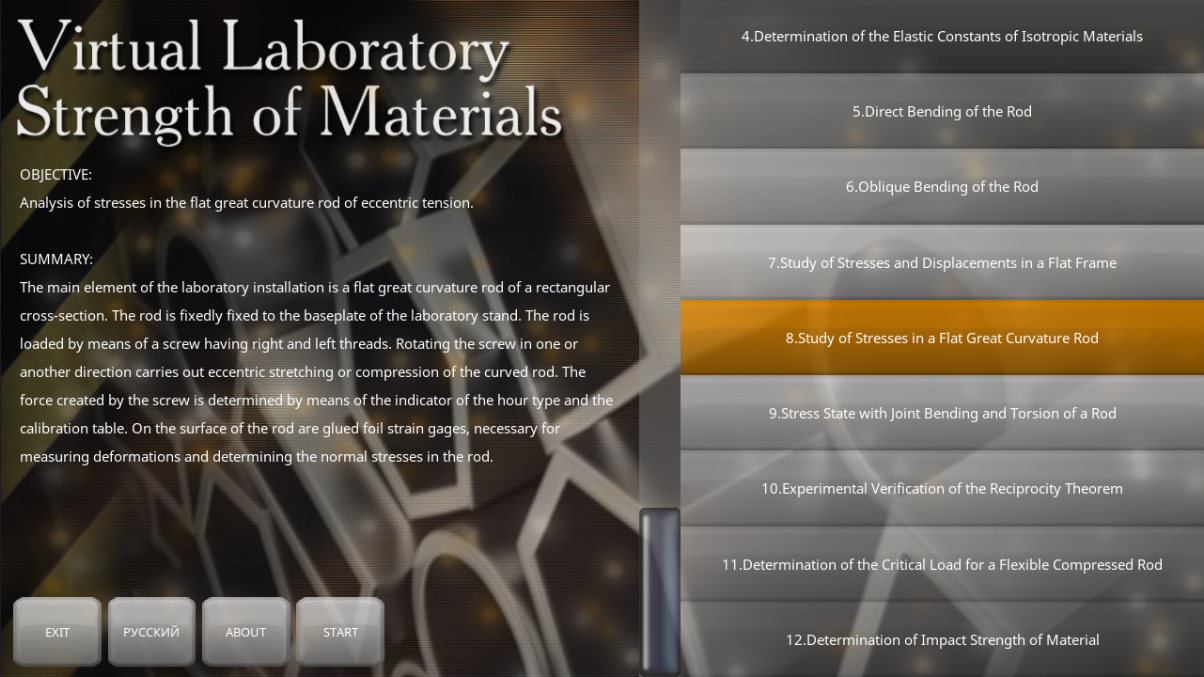Screen dimensions: 1204x677
Task: Choose lab 6 Oblique Bending of the Rod
Action: pos(942,187)
